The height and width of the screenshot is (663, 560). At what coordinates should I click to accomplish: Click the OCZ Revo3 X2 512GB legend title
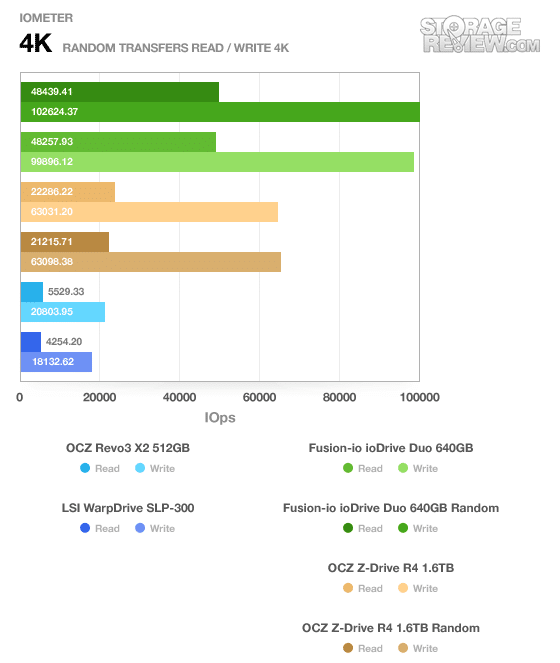pos(128,448)
